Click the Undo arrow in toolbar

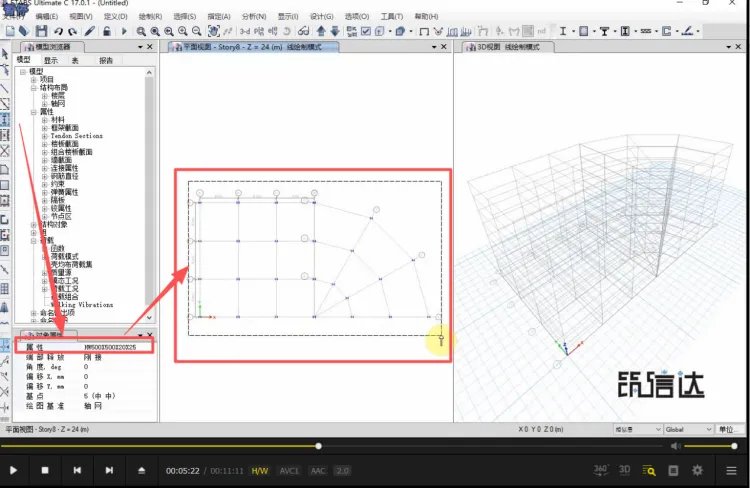tap(58, 31)
